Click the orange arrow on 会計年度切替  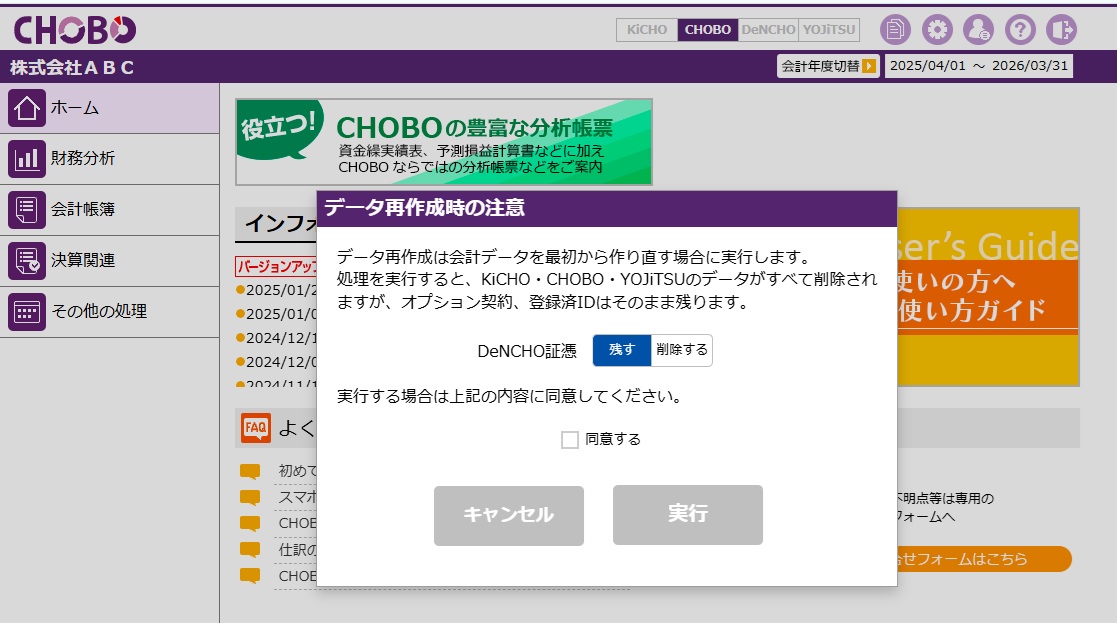click(x=868, y=66)
